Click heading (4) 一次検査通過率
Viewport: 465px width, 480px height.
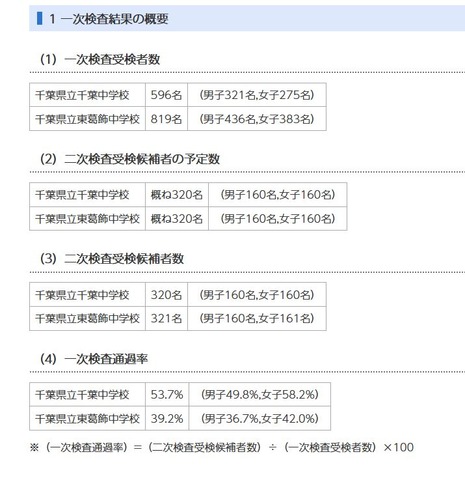click(x=94, y=359)
